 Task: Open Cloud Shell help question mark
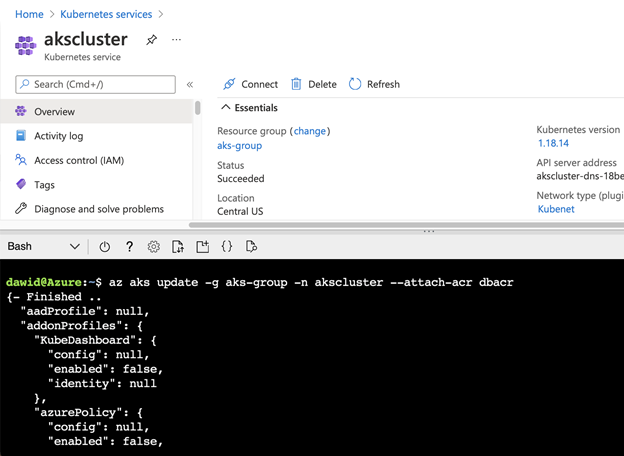click(129, 247)
